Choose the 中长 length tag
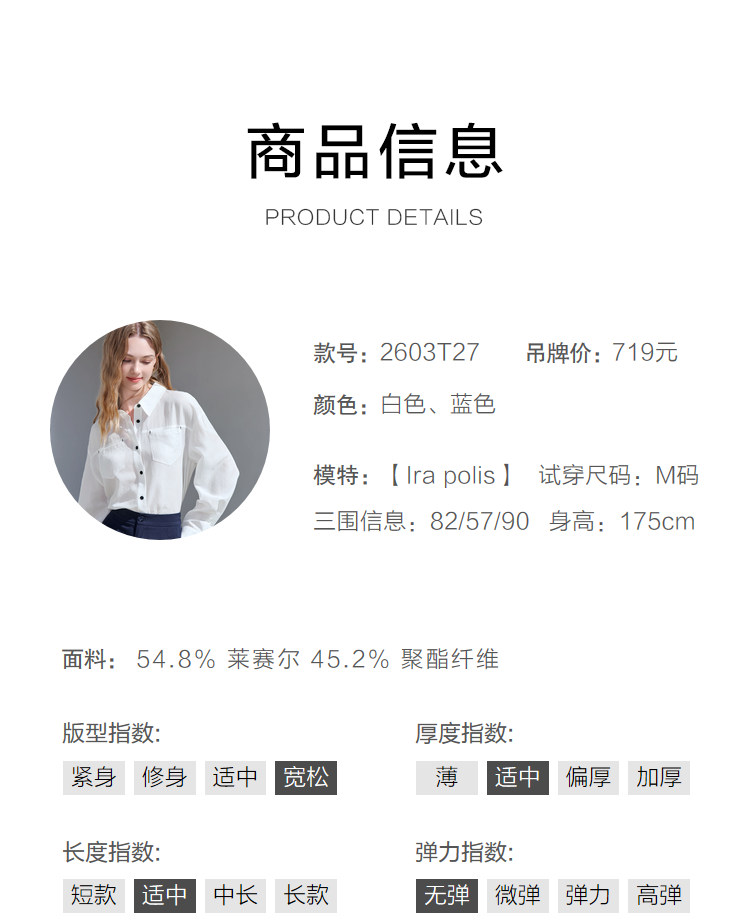Viewport: 750px width, 913px height. pyautogui.click(x=235, y=896)
